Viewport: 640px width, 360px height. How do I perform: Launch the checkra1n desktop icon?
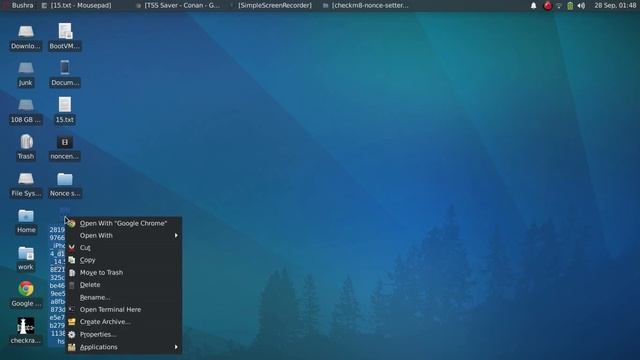click(x=26, y=326)
